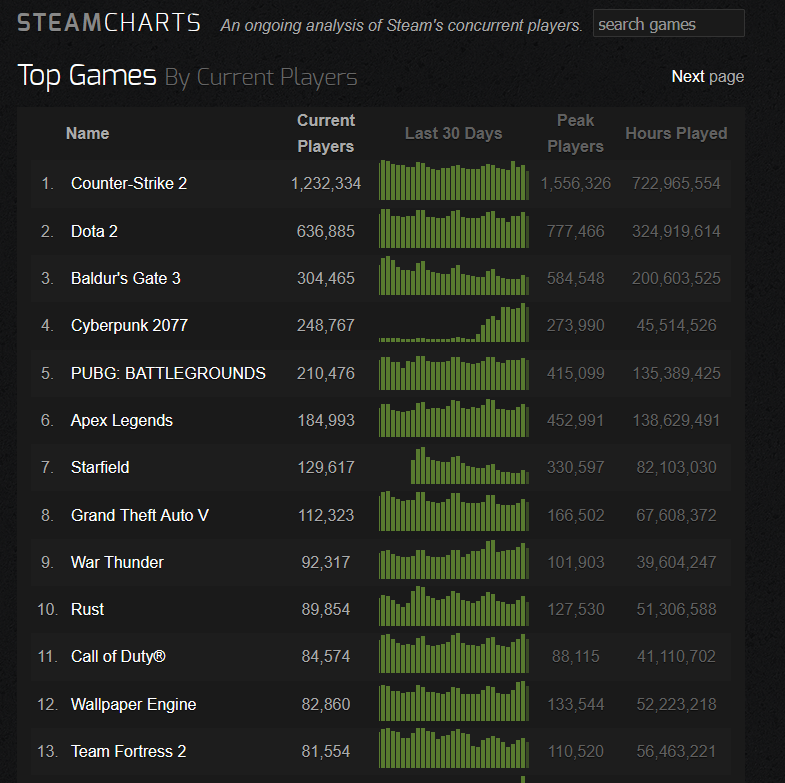
Task: Select peak players value 133,544
Action: pyautogui.click(x=576, y=704)
